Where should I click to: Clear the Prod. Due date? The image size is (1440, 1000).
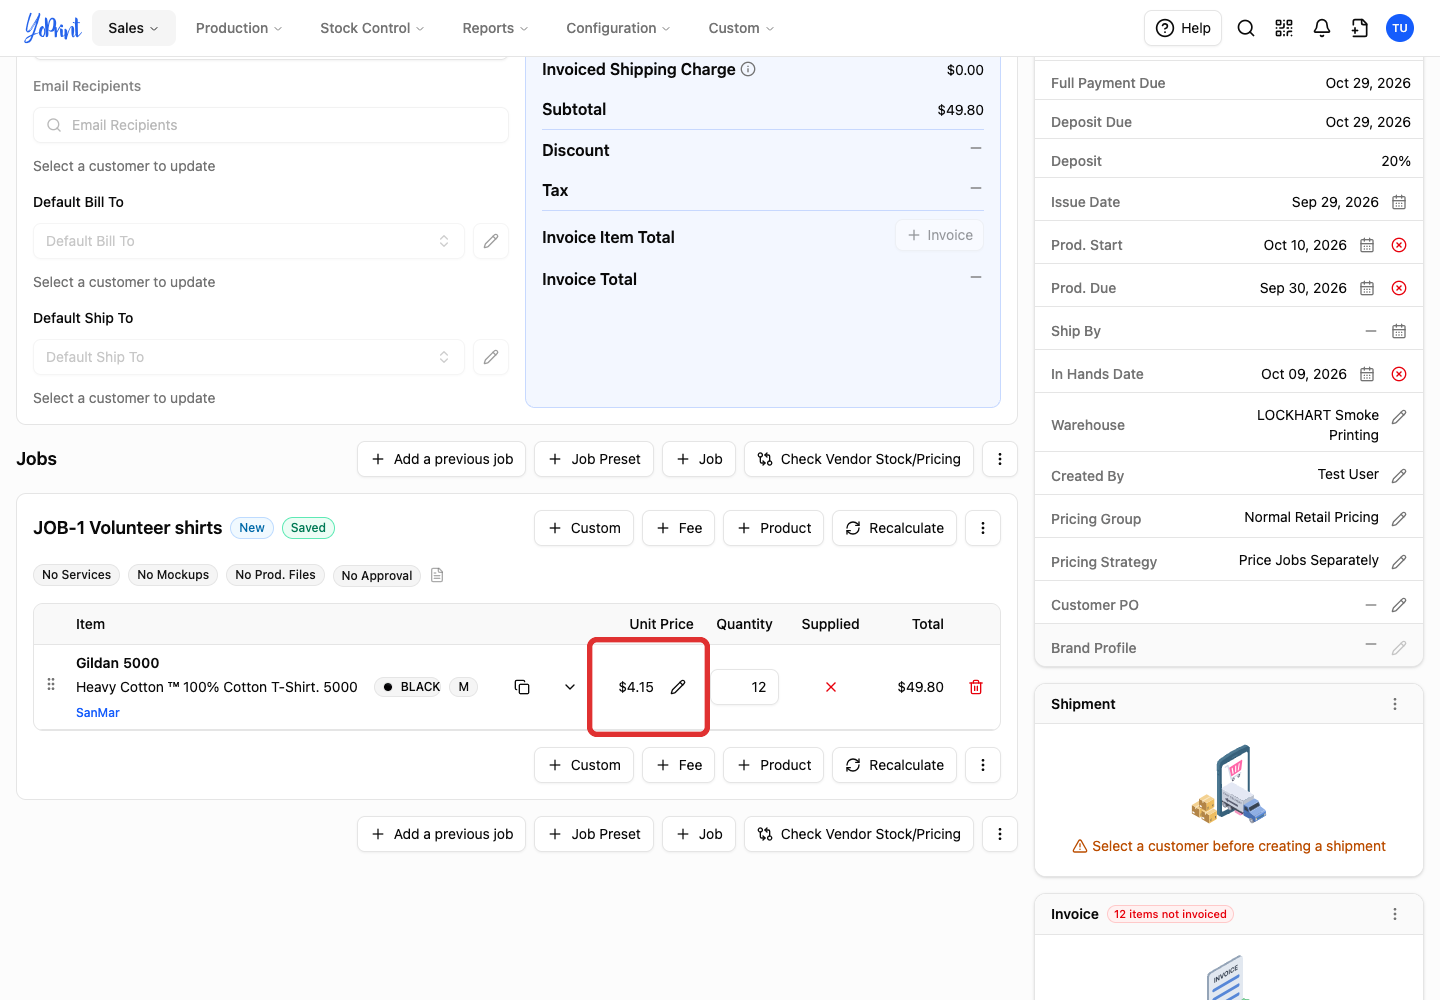pos(1399,288)
